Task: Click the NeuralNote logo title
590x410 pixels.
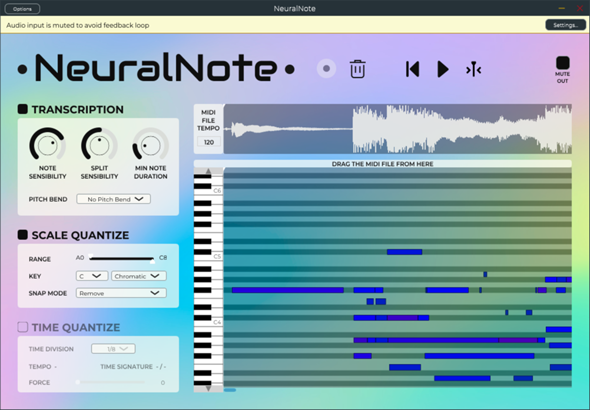Action: (156, 68)
